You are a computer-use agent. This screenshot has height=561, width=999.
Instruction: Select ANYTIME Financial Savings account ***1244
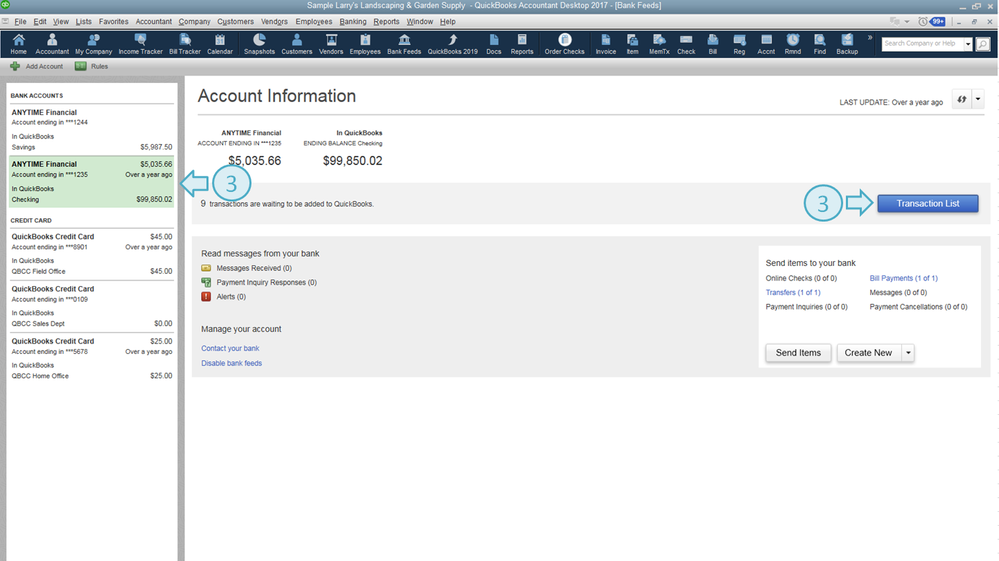point(91,129)
